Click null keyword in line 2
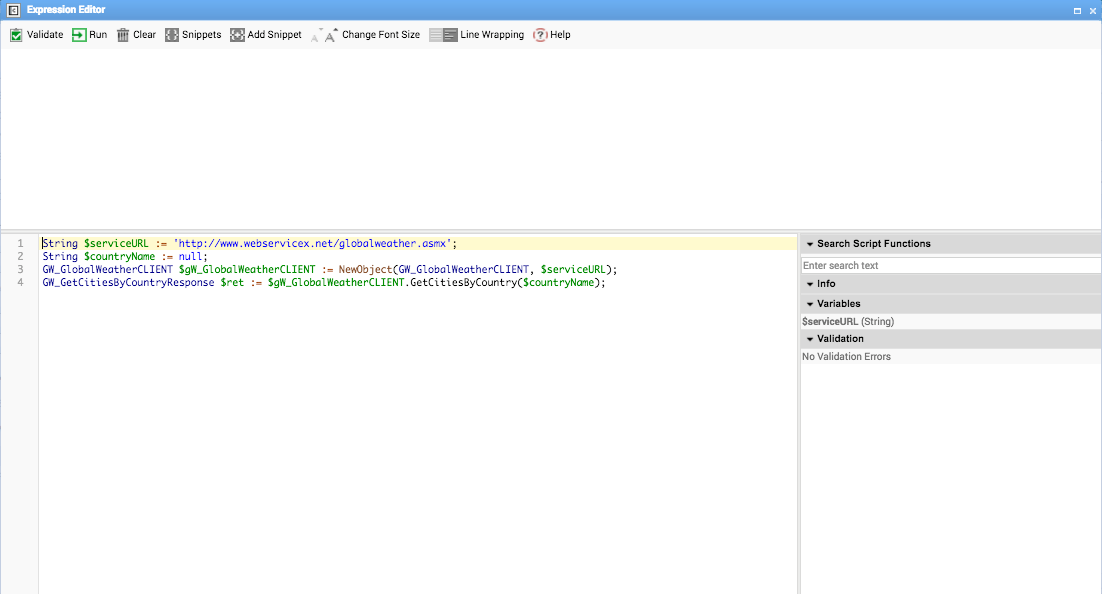1102x594 pixels. click(190, 257)
